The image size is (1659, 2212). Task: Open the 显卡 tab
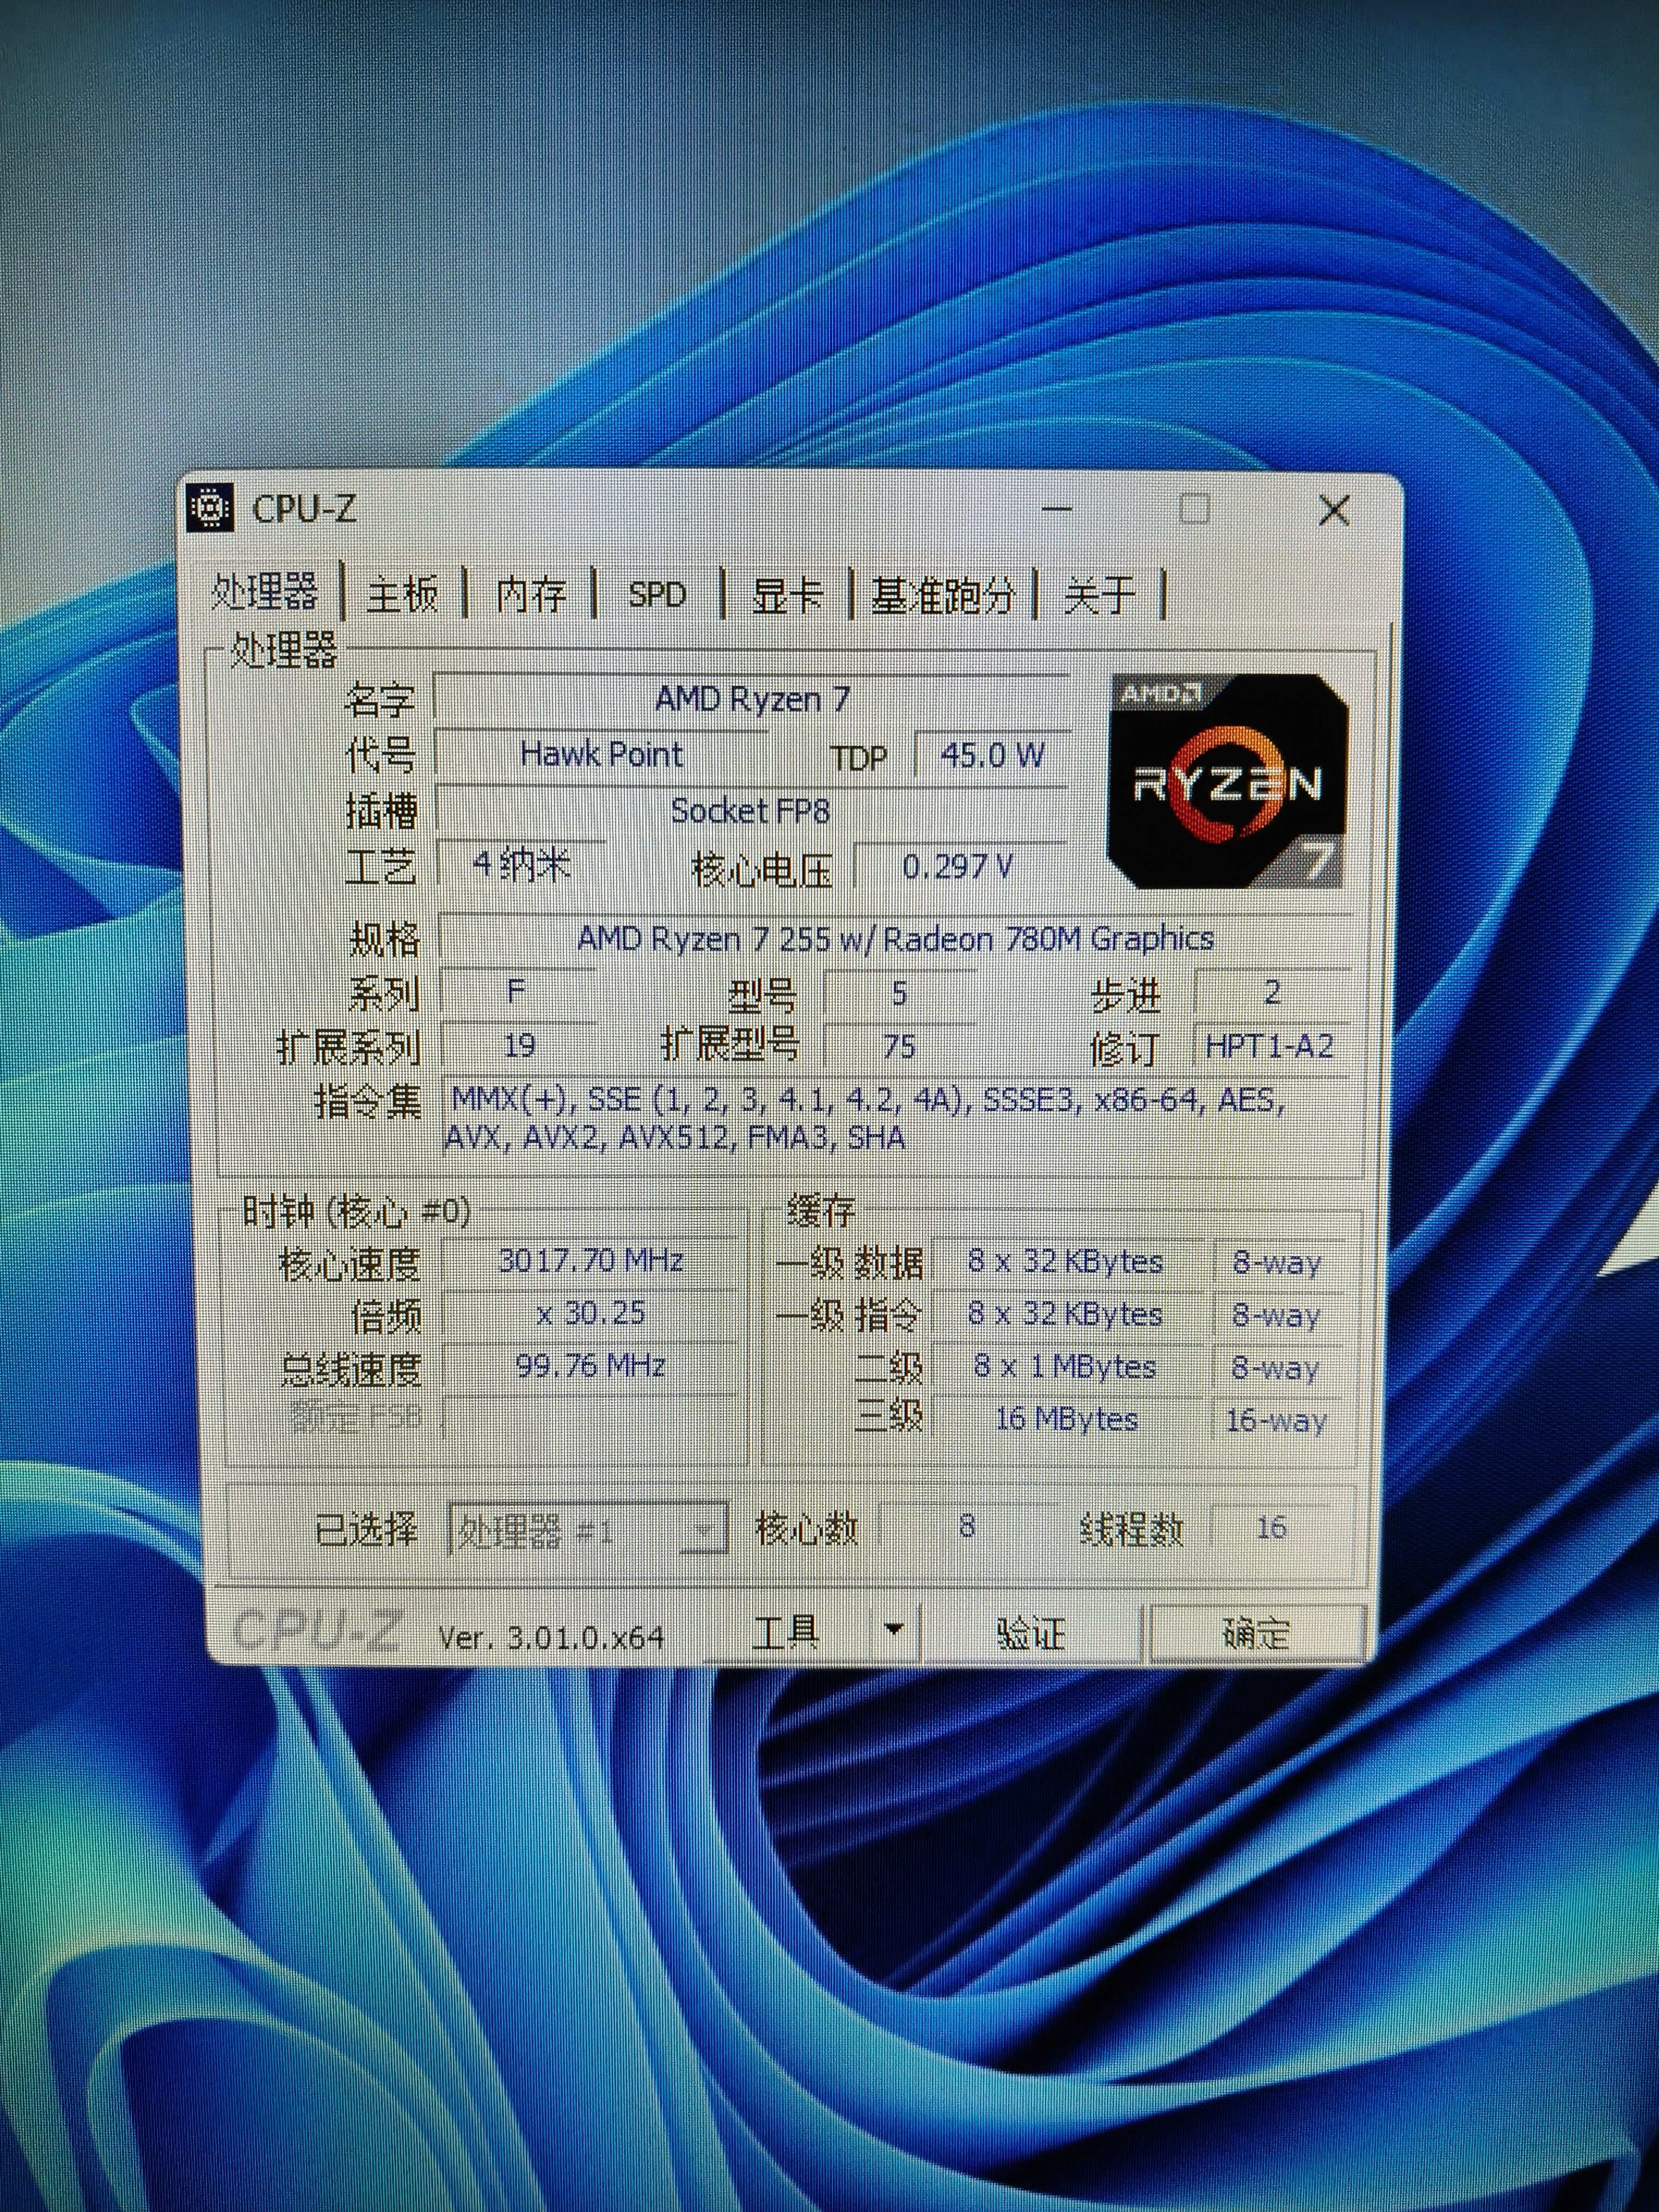tap(787, 595)
